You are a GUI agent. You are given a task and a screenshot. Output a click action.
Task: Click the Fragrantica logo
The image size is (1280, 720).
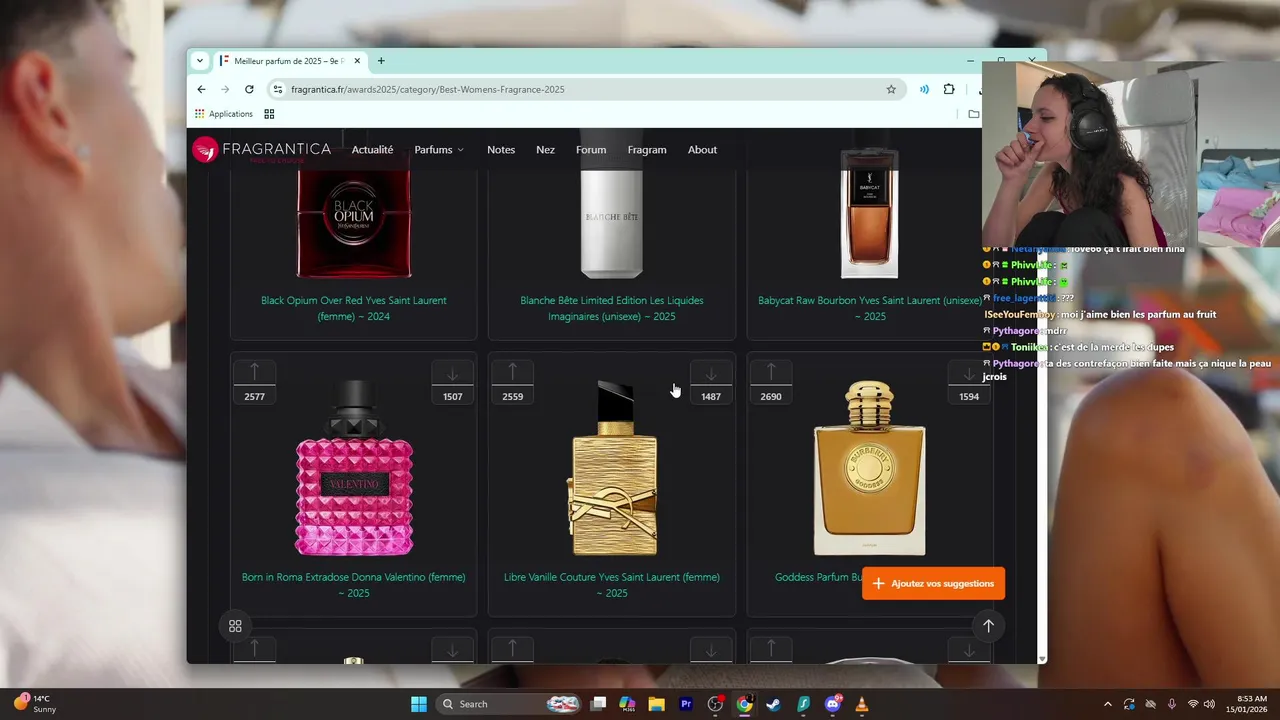[261, 150]
